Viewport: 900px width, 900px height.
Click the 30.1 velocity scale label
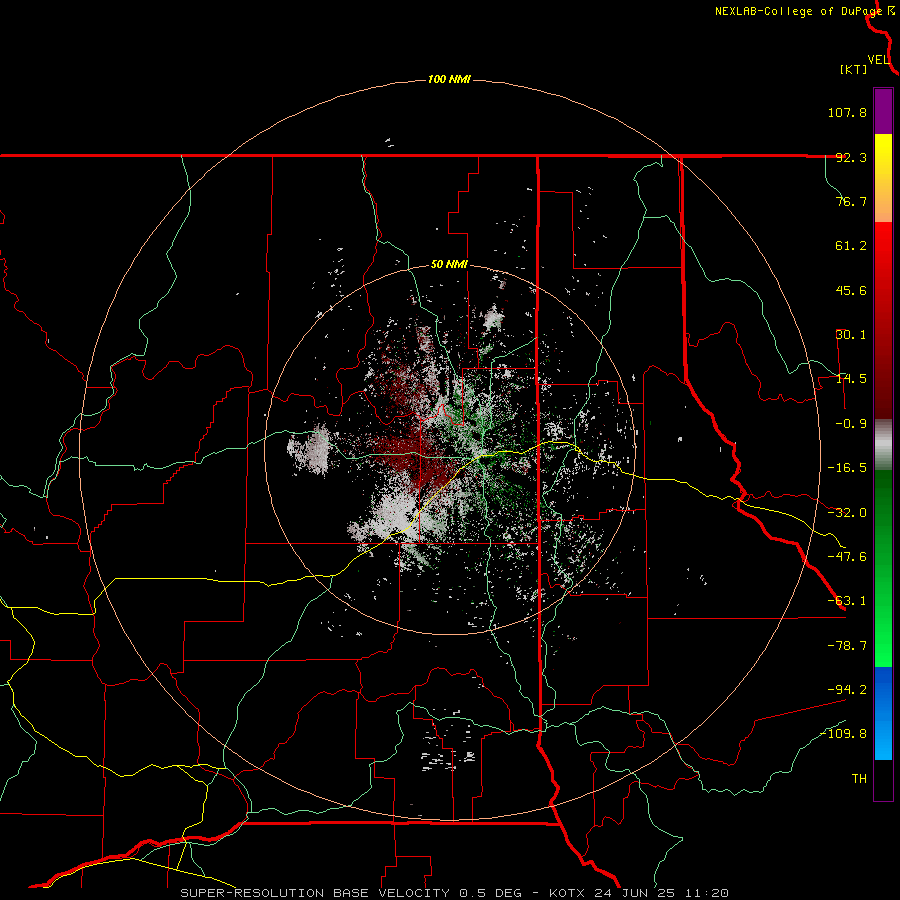pos(851,335)
